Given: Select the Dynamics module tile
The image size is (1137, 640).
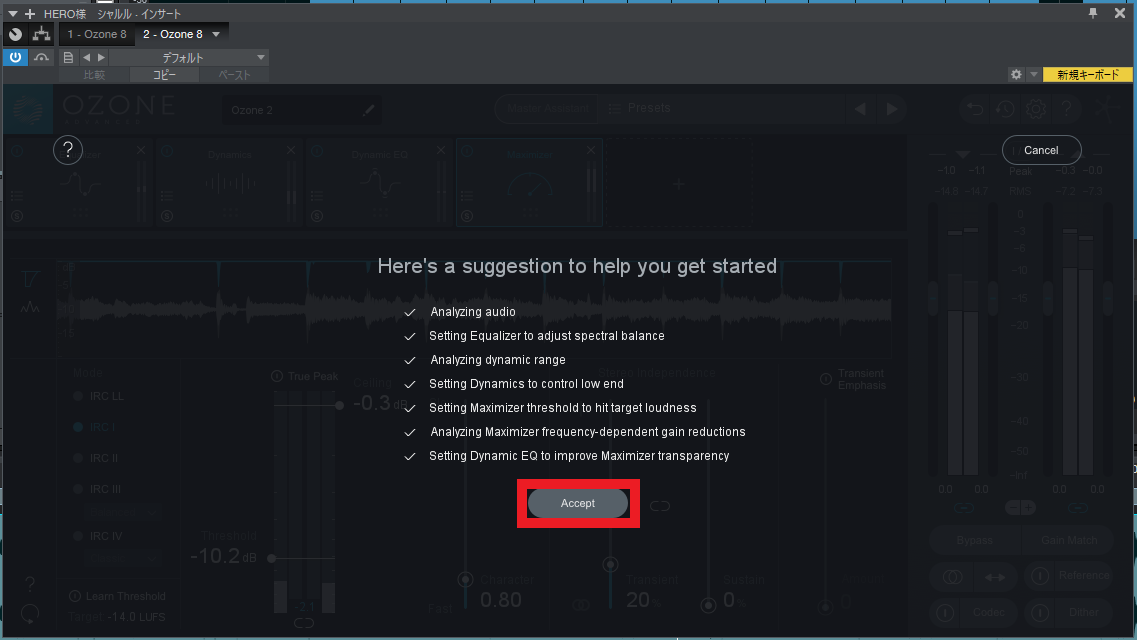Looking at the screenshot, I should point(230,183).
